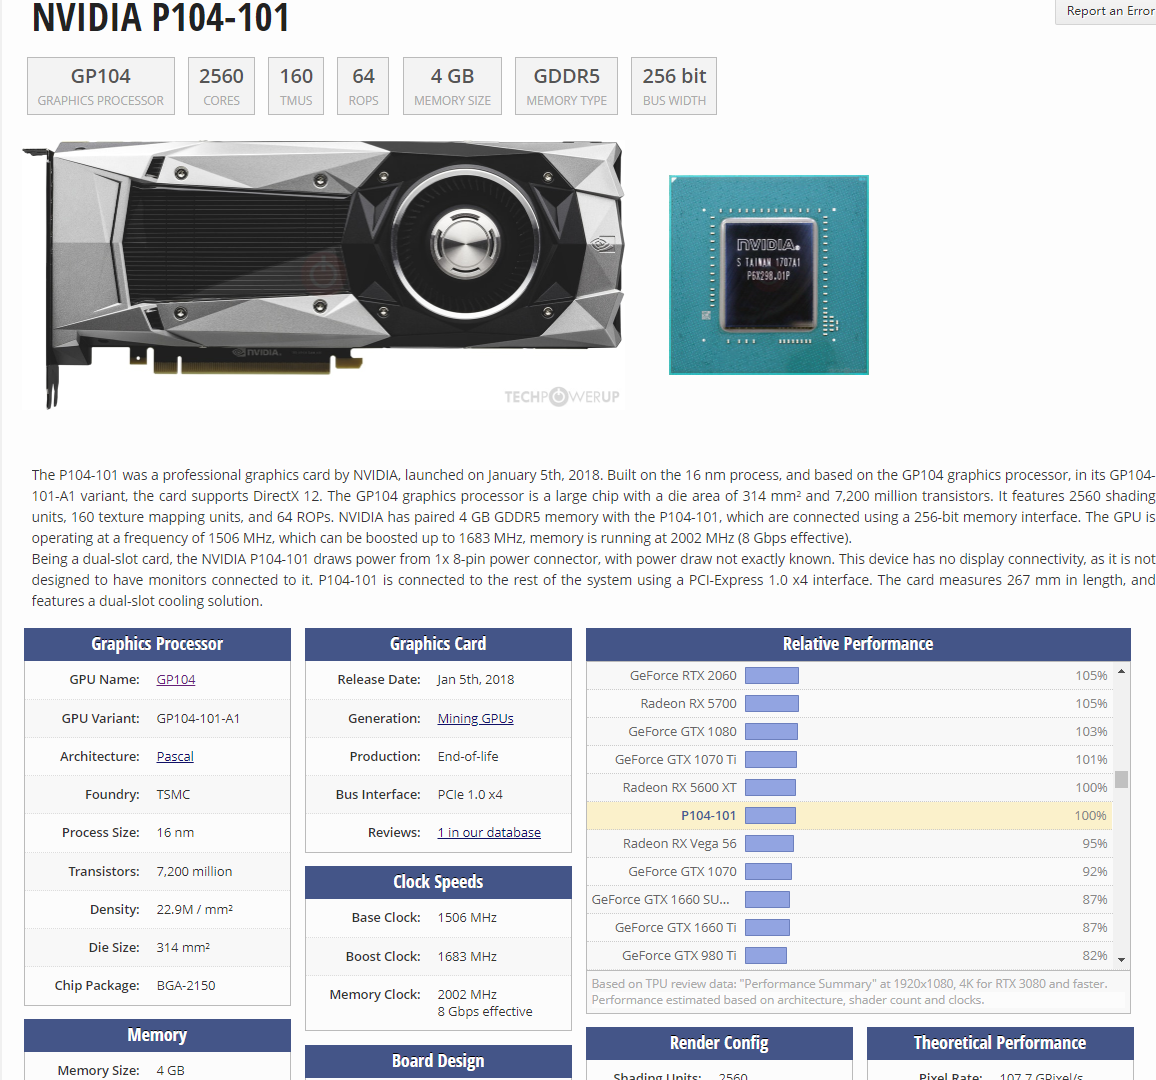Image resolution: width=1156 pixels, height=1080 pixels.
Task: Click the 1683 MHz boost clock value
Action: (x=467, y=957)
